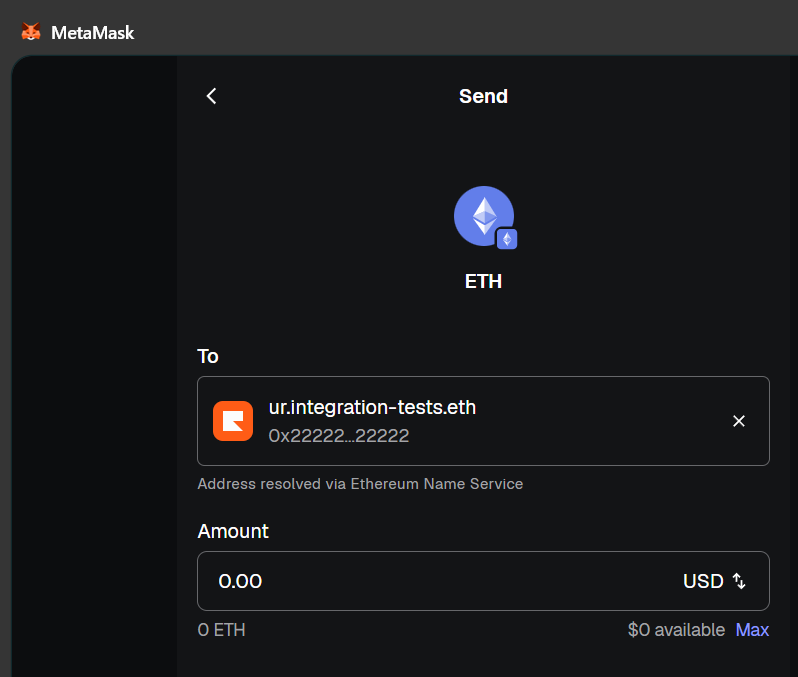Click the MetaMask title text
This screenshot has width=798, height=677.
[93, 33]
